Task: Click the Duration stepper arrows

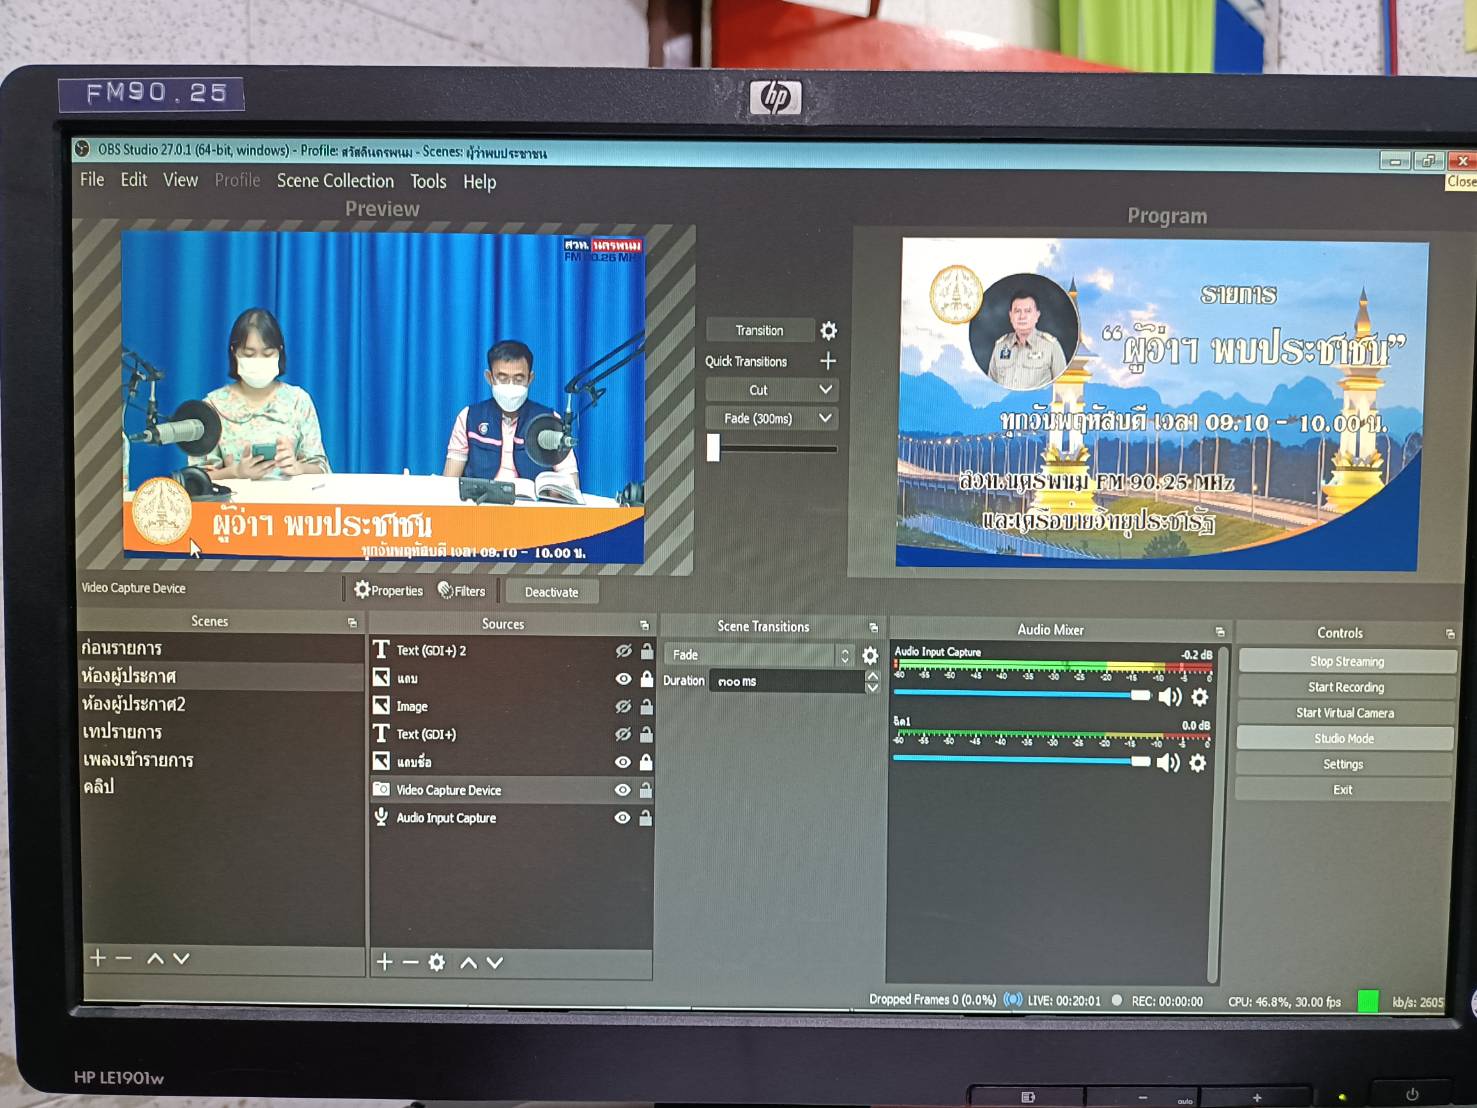Action: coord(872,681)
